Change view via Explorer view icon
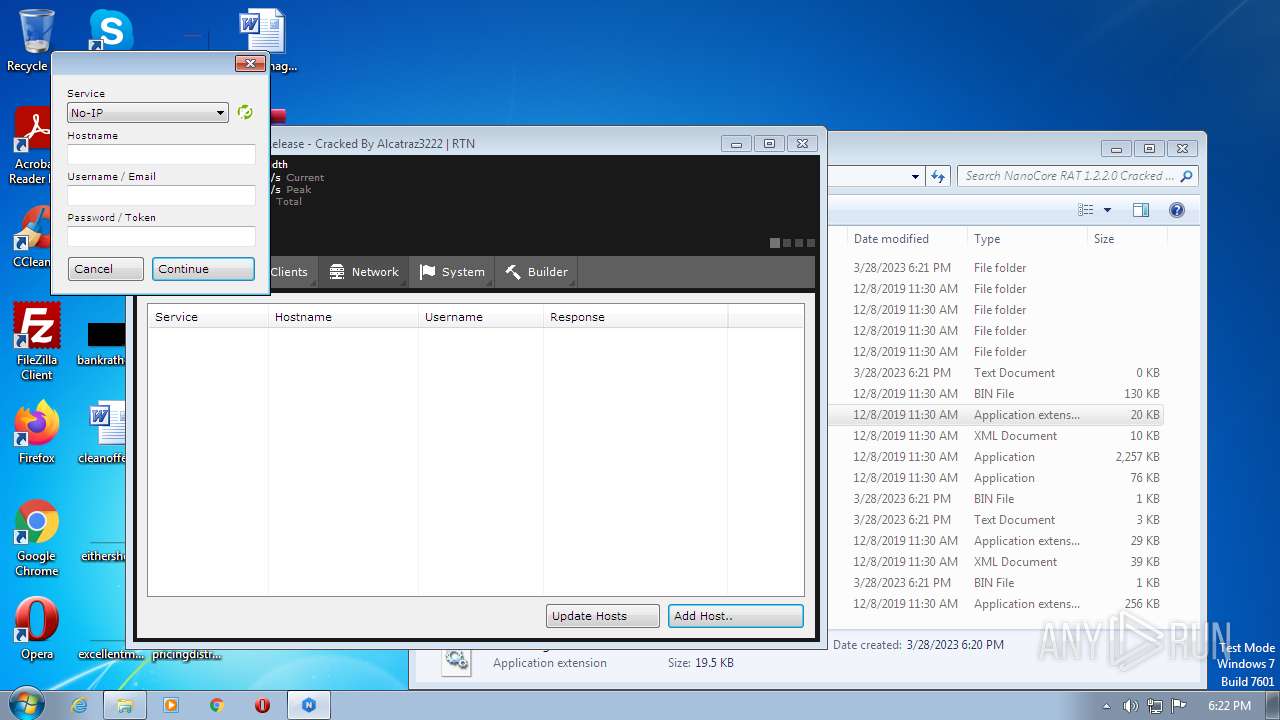This screenshot has height=720, width=1280. pyautogui.click(x=1086, y=210)
